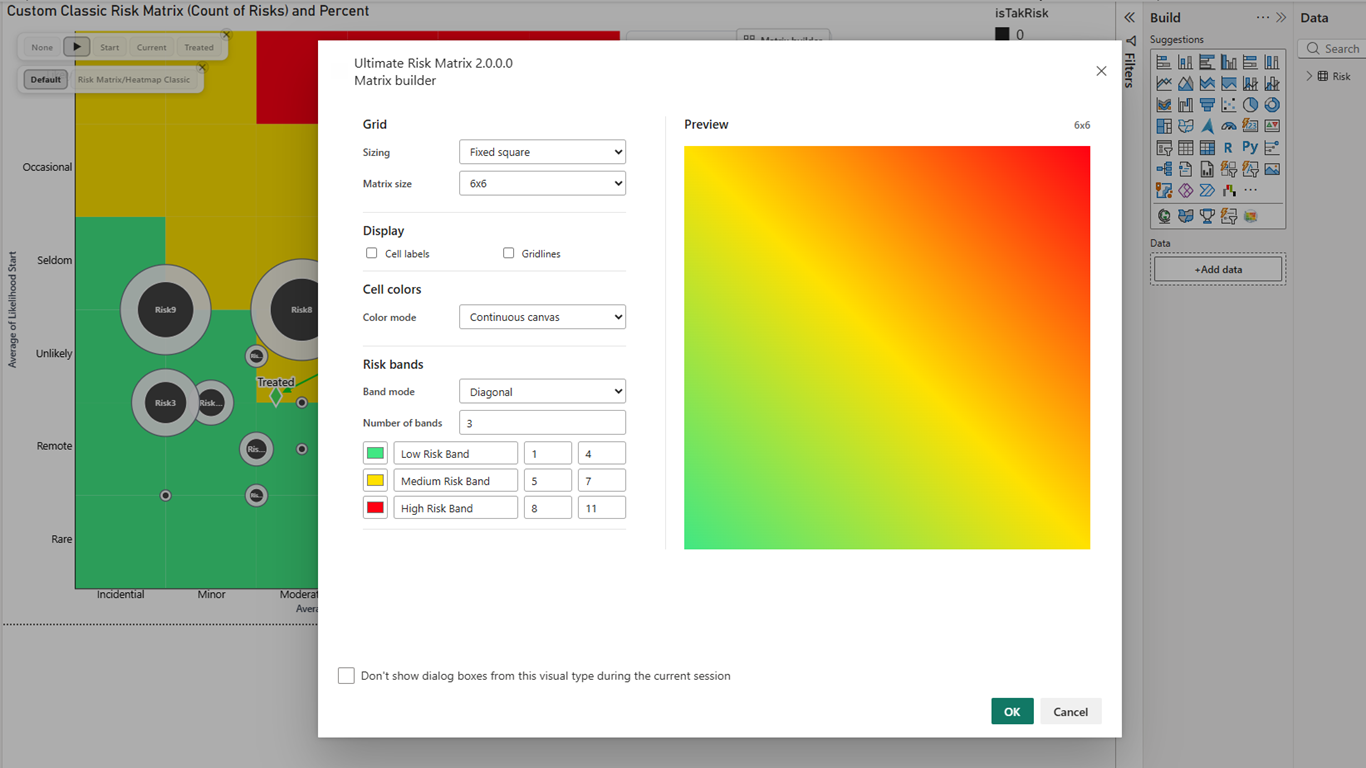1366x768 pixels.
Task: Click the Low Risk Band name field
Action: point(456,453)
